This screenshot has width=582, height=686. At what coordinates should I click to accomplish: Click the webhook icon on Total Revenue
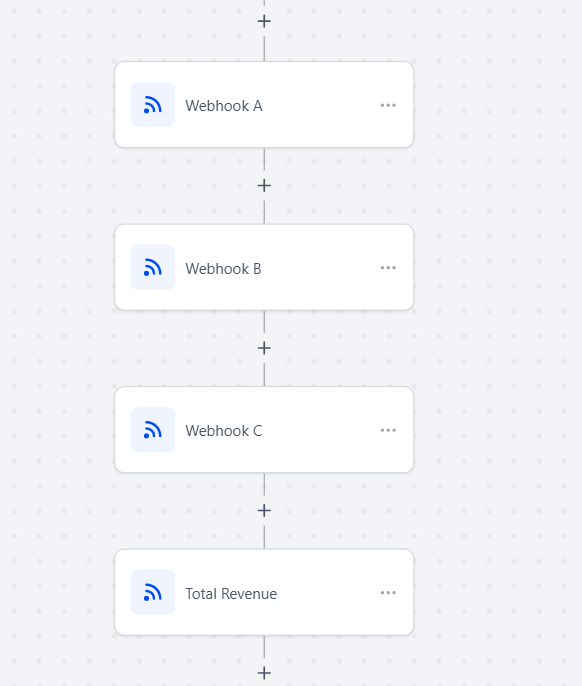(x=153, y=592)
